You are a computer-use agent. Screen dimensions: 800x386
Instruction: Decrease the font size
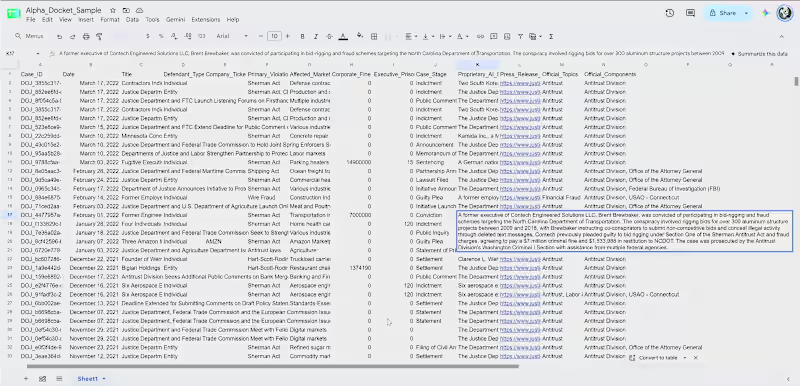click(x=261, y=37)
